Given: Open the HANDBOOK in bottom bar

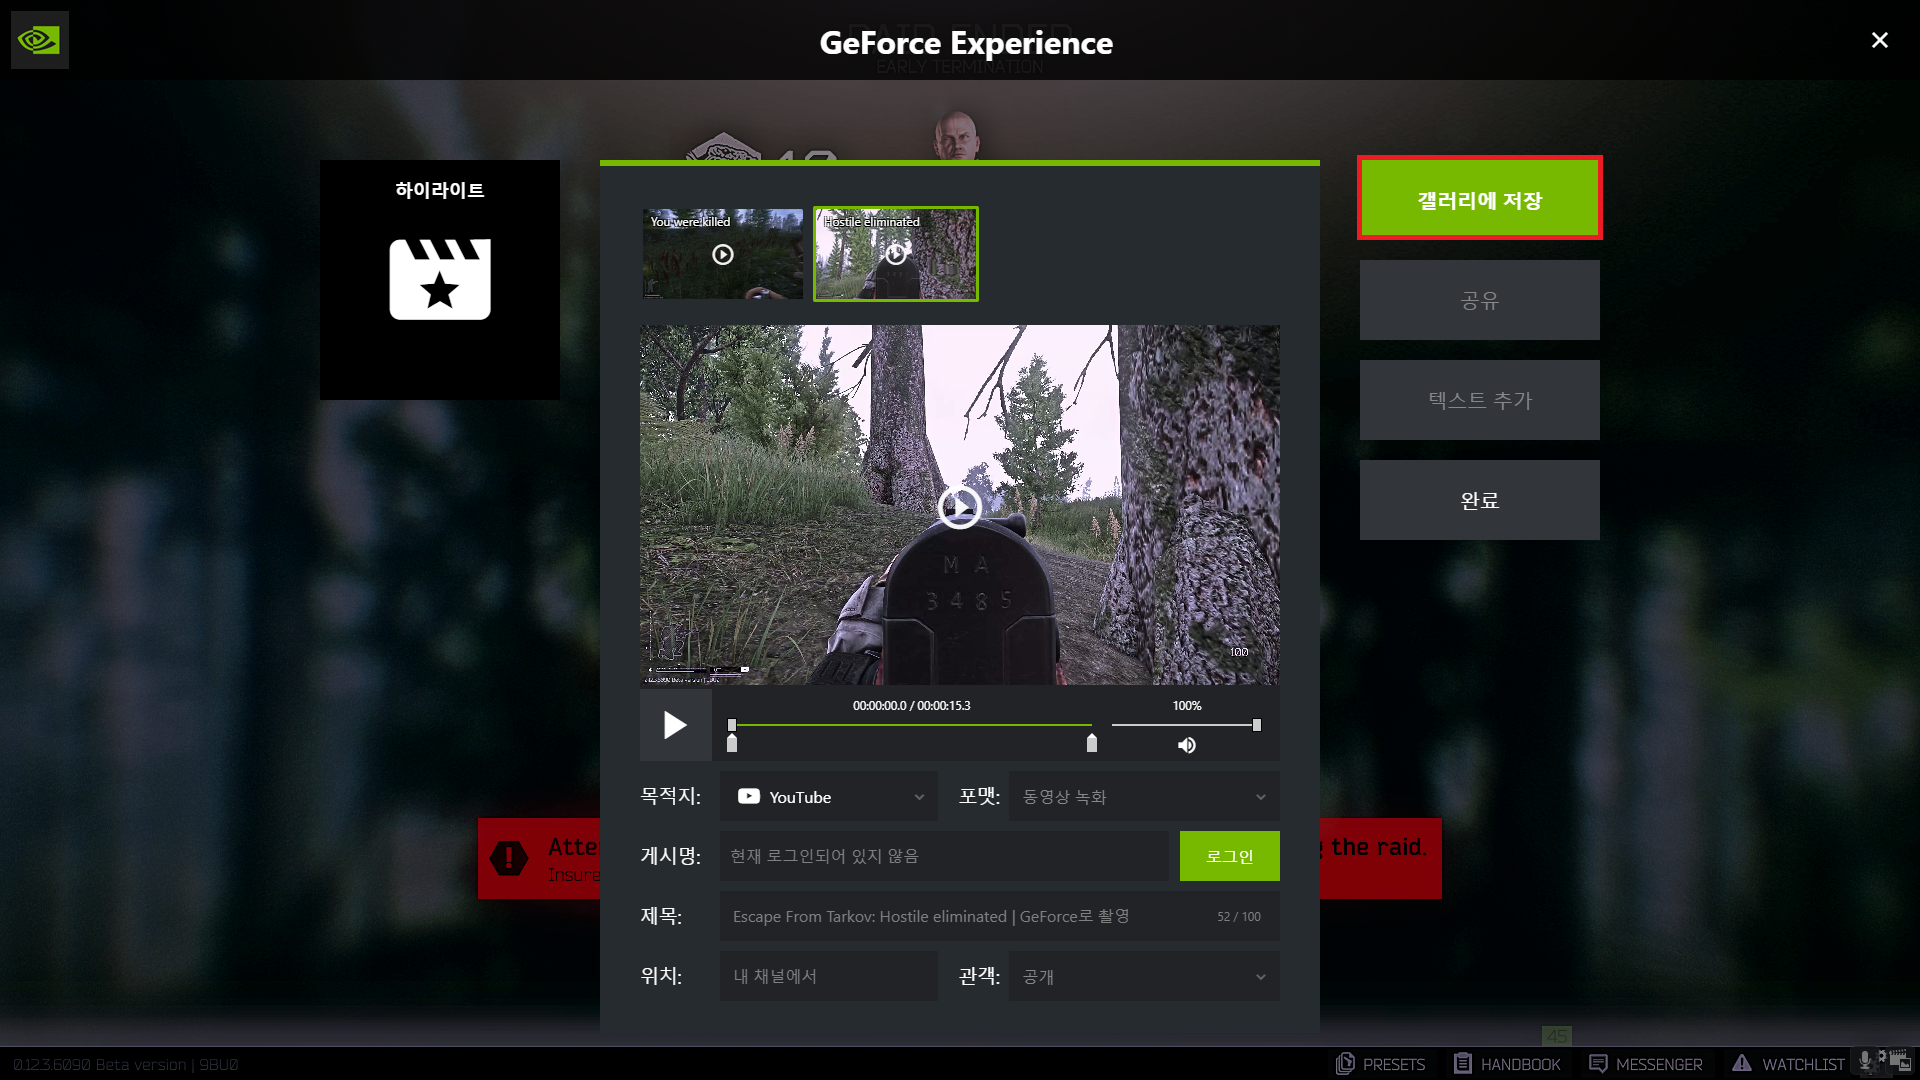Looking at the screenshot, I should [x=1507, y=1064].
